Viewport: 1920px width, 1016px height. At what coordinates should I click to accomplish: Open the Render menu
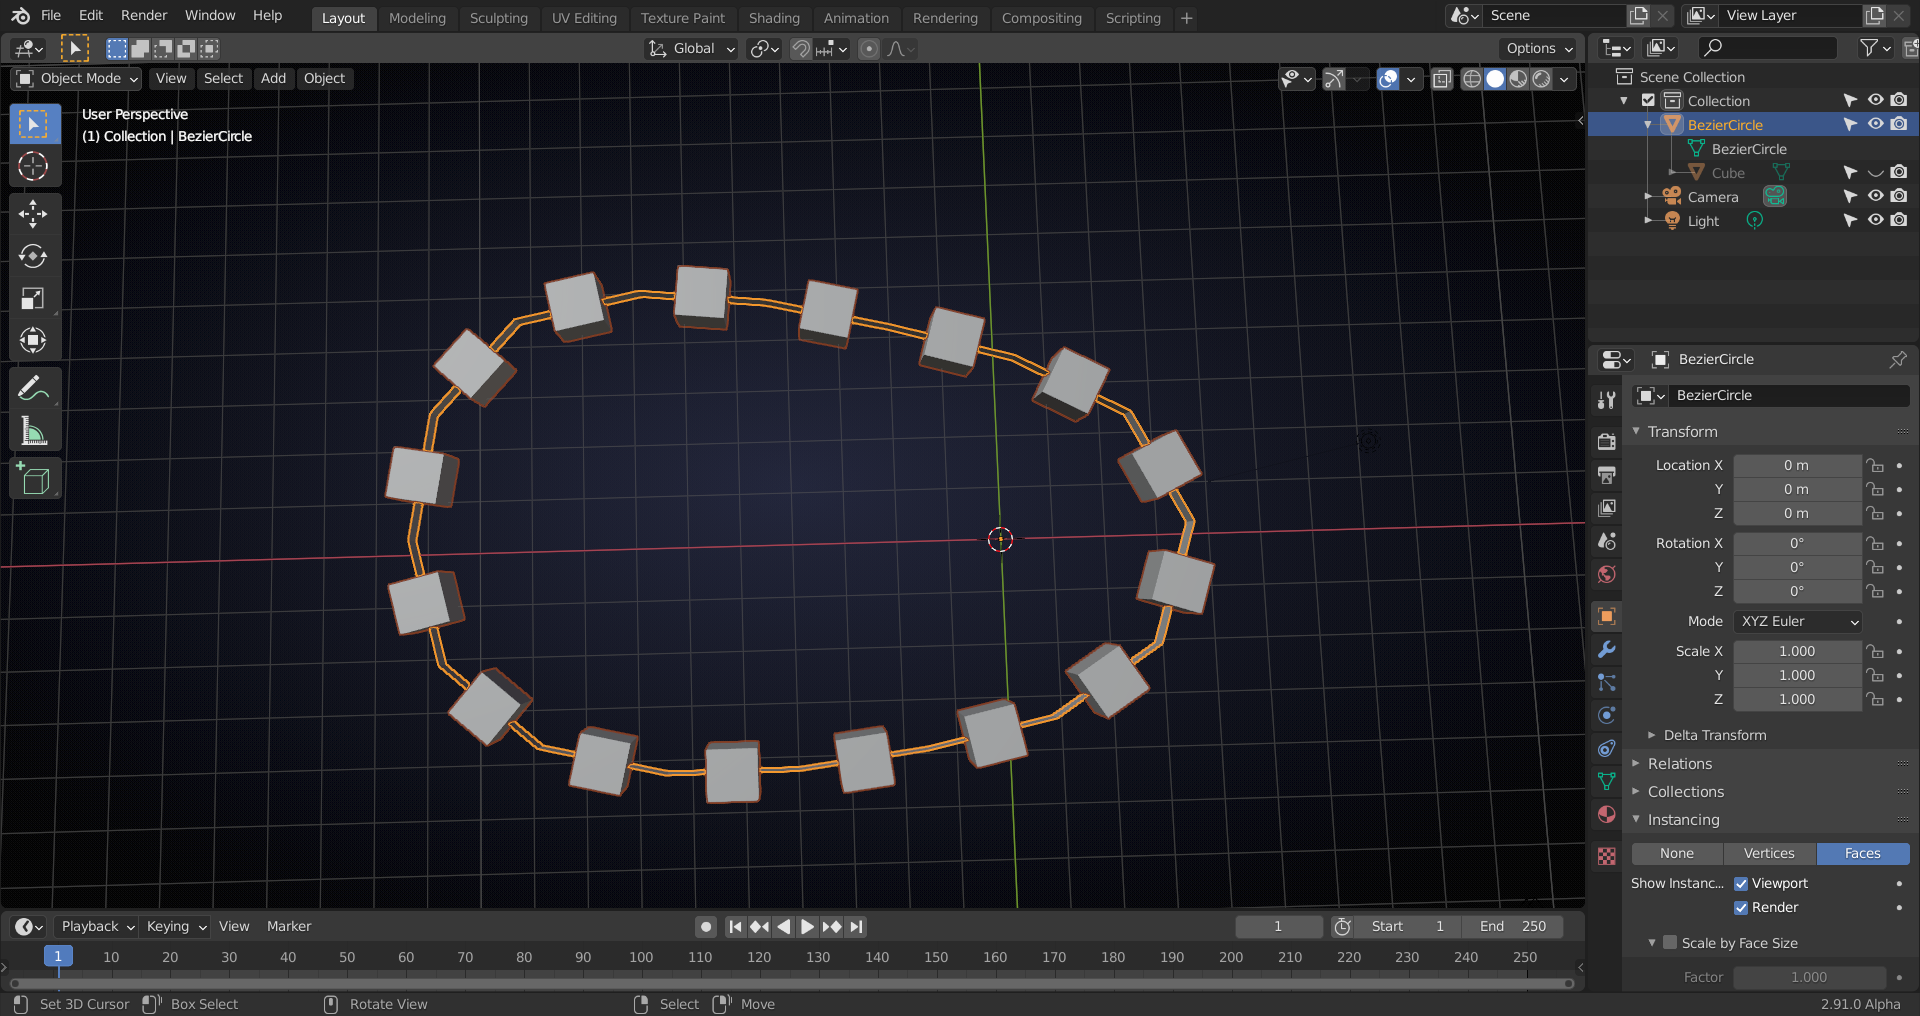tap(144, 15)
